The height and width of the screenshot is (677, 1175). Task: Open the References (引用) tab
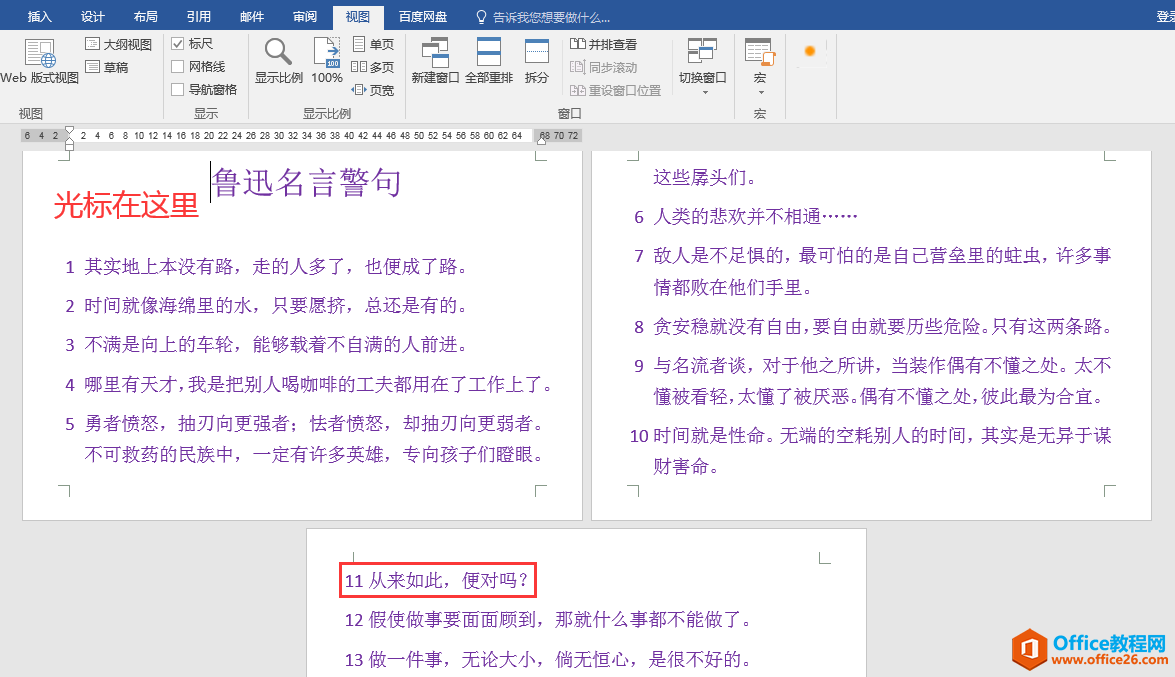[199, 16]
